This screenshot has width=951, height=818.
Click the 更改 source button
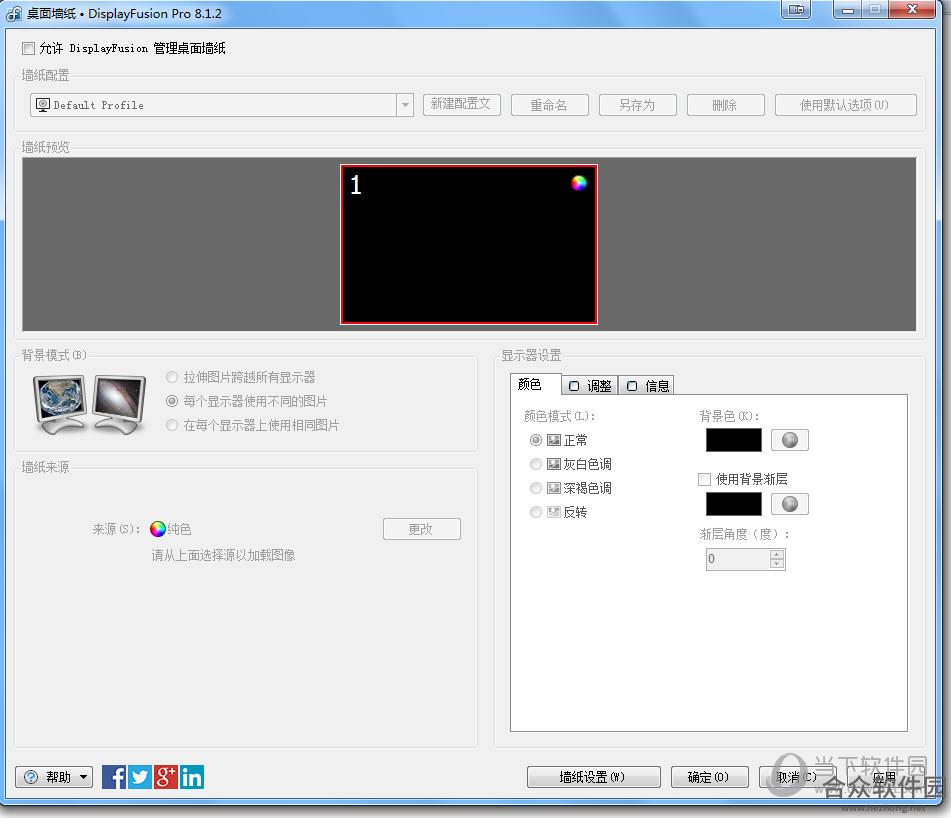[422, 529]
